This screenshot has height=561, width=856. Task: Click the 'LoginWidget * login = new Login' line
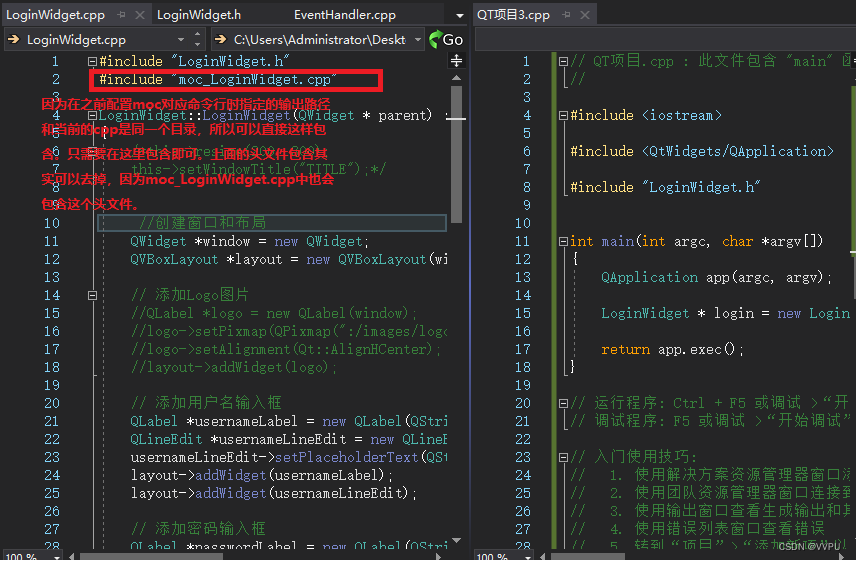tap(726, 313)
